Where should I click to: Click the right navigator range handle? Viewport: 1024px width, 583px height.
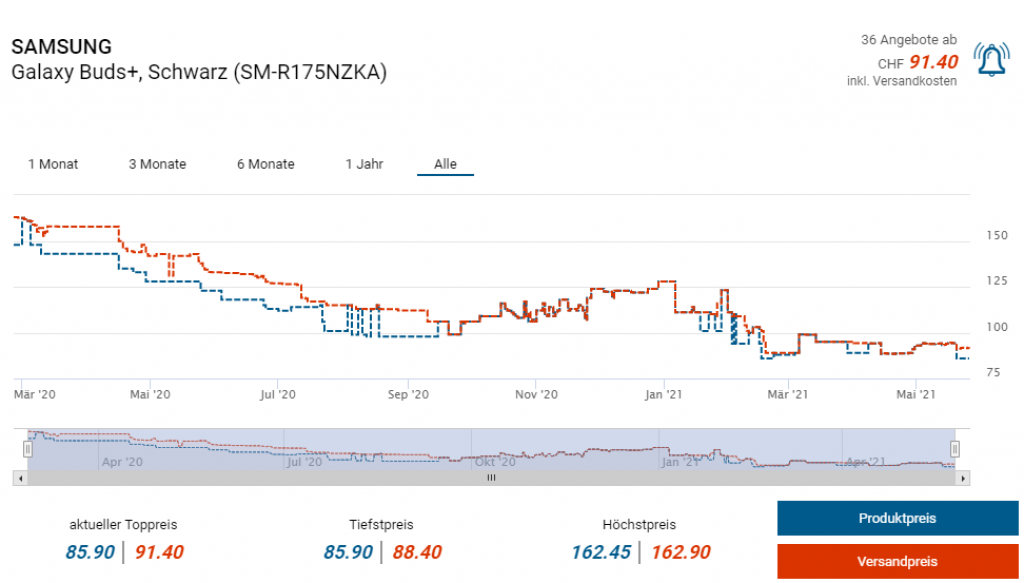pos(955,449)
